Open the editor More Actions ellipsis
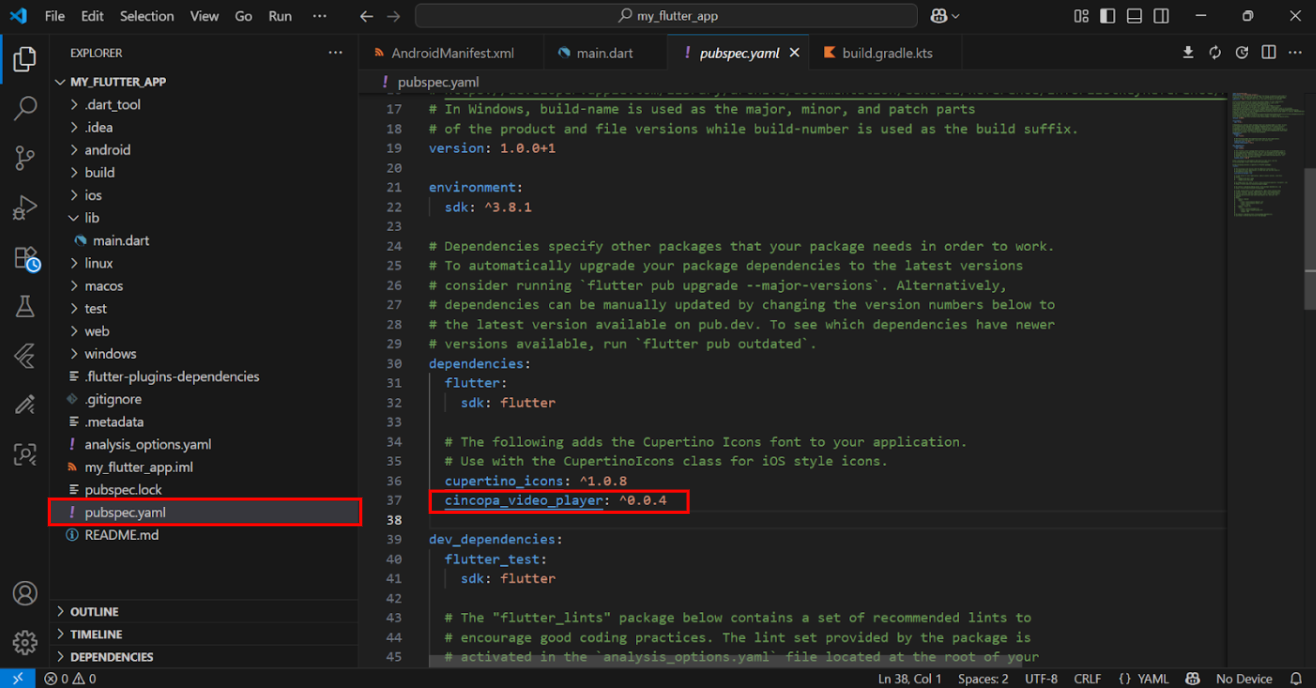This screenshot has height=688, width=1316. [1295, 53]
